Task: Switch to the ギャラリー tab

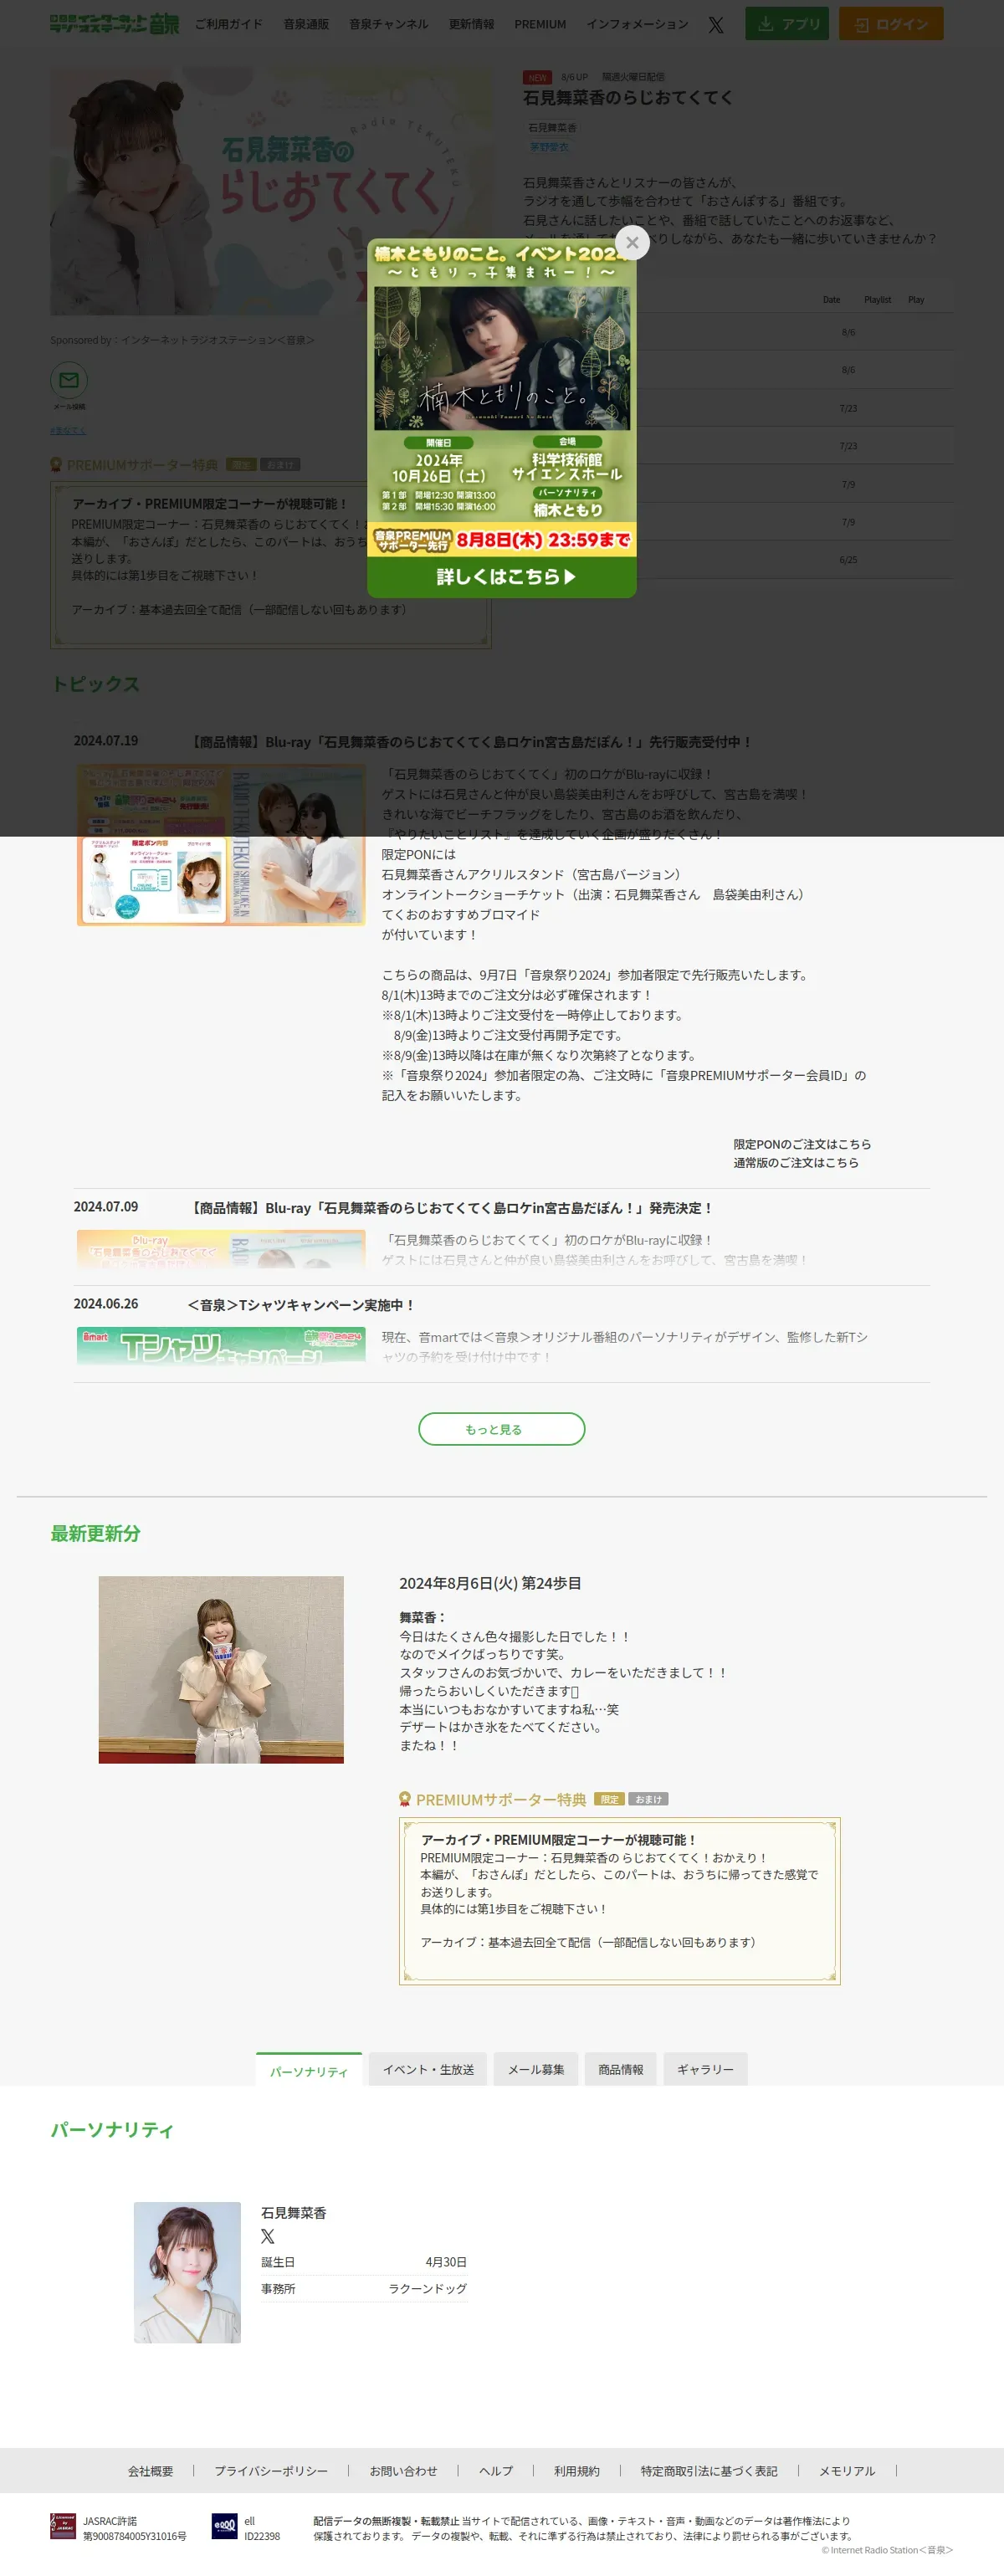Action: tap(705, 2069)
